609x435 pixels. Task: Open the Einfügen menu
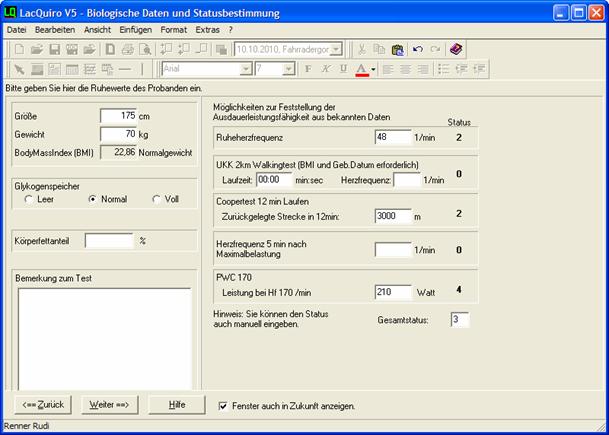tap(135, 30)
